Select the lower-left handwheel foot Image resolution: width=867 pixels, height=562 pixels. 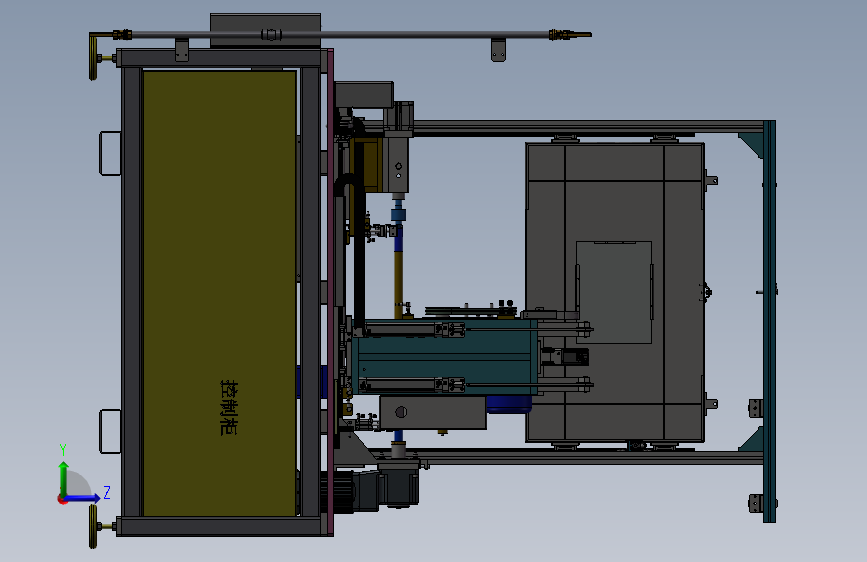(x=93, y=527)
